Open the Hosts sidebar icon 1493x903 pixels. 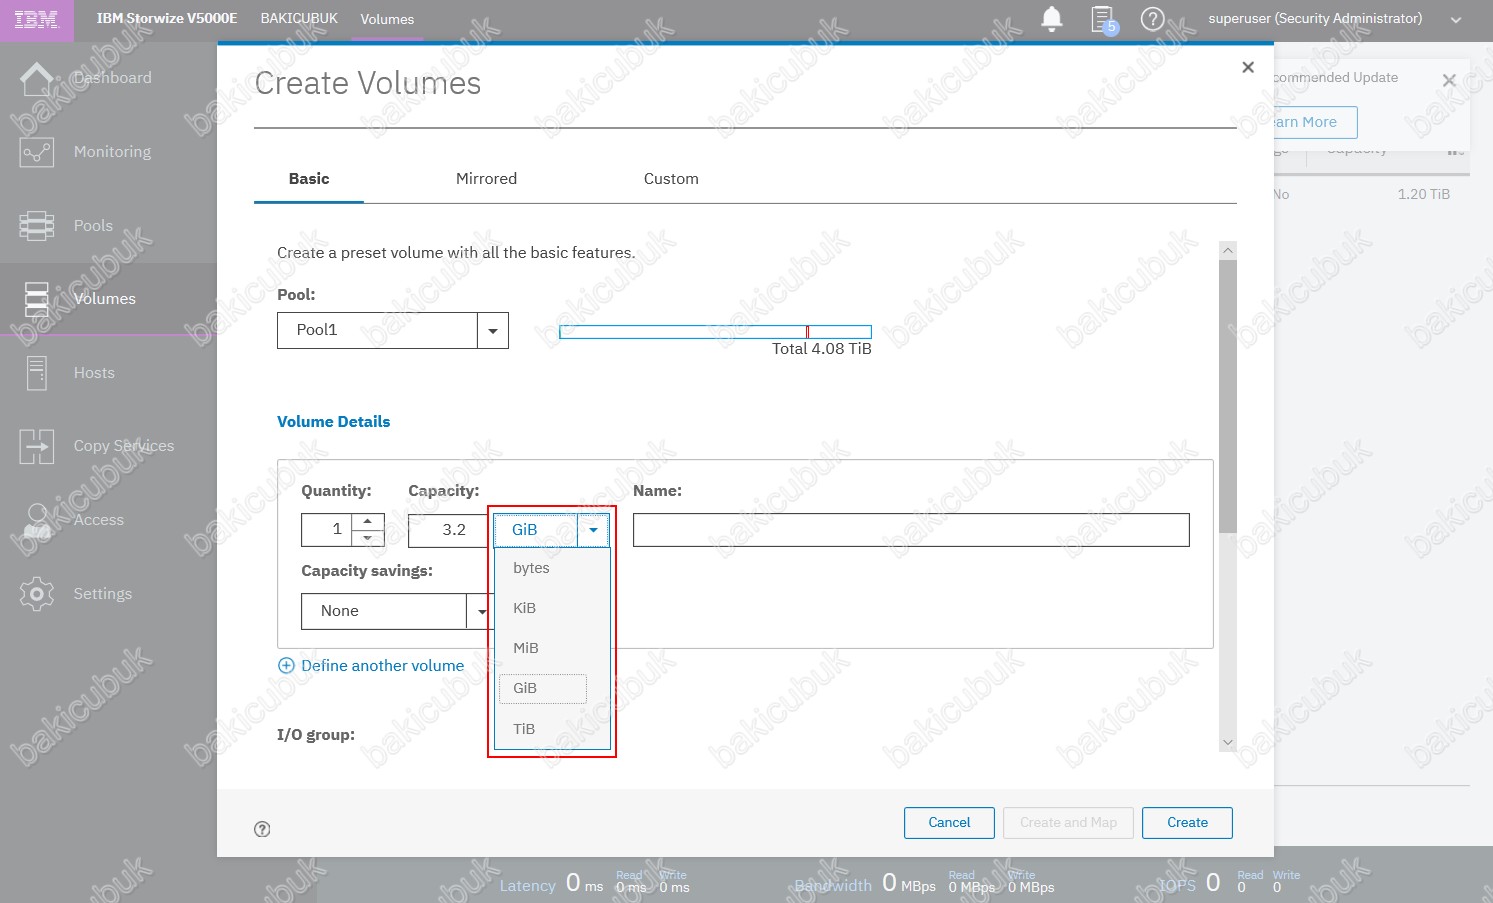(36, 373)
